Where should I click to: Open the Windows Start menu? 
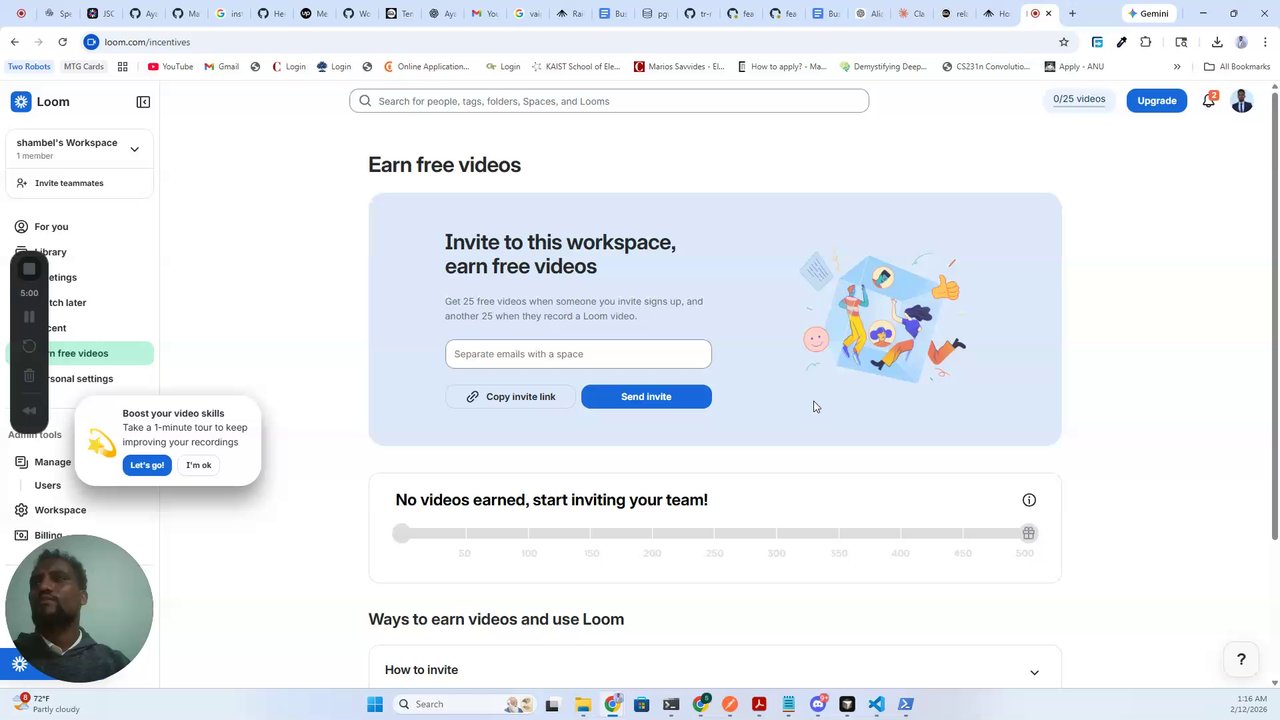pyautogui.click(x=375, y=704)
